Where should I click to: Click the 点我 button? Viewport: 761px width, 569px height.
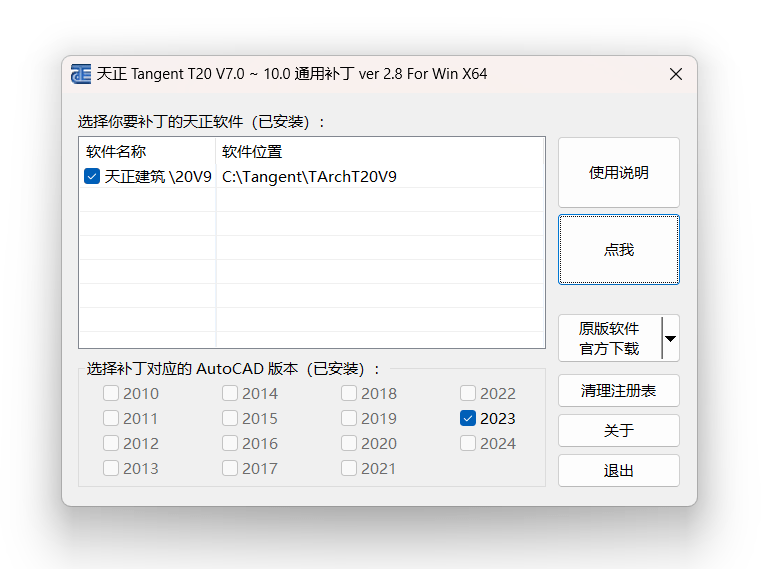point(619,250)
